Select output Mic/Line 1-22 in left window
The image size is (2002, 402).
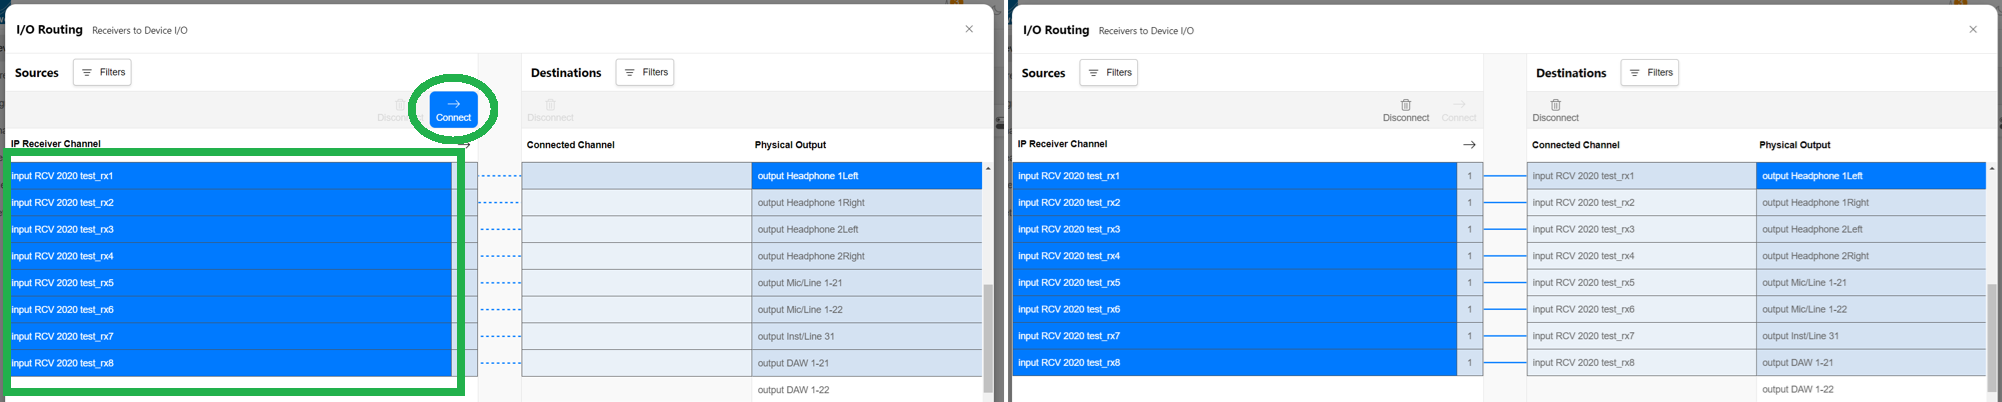866,310
